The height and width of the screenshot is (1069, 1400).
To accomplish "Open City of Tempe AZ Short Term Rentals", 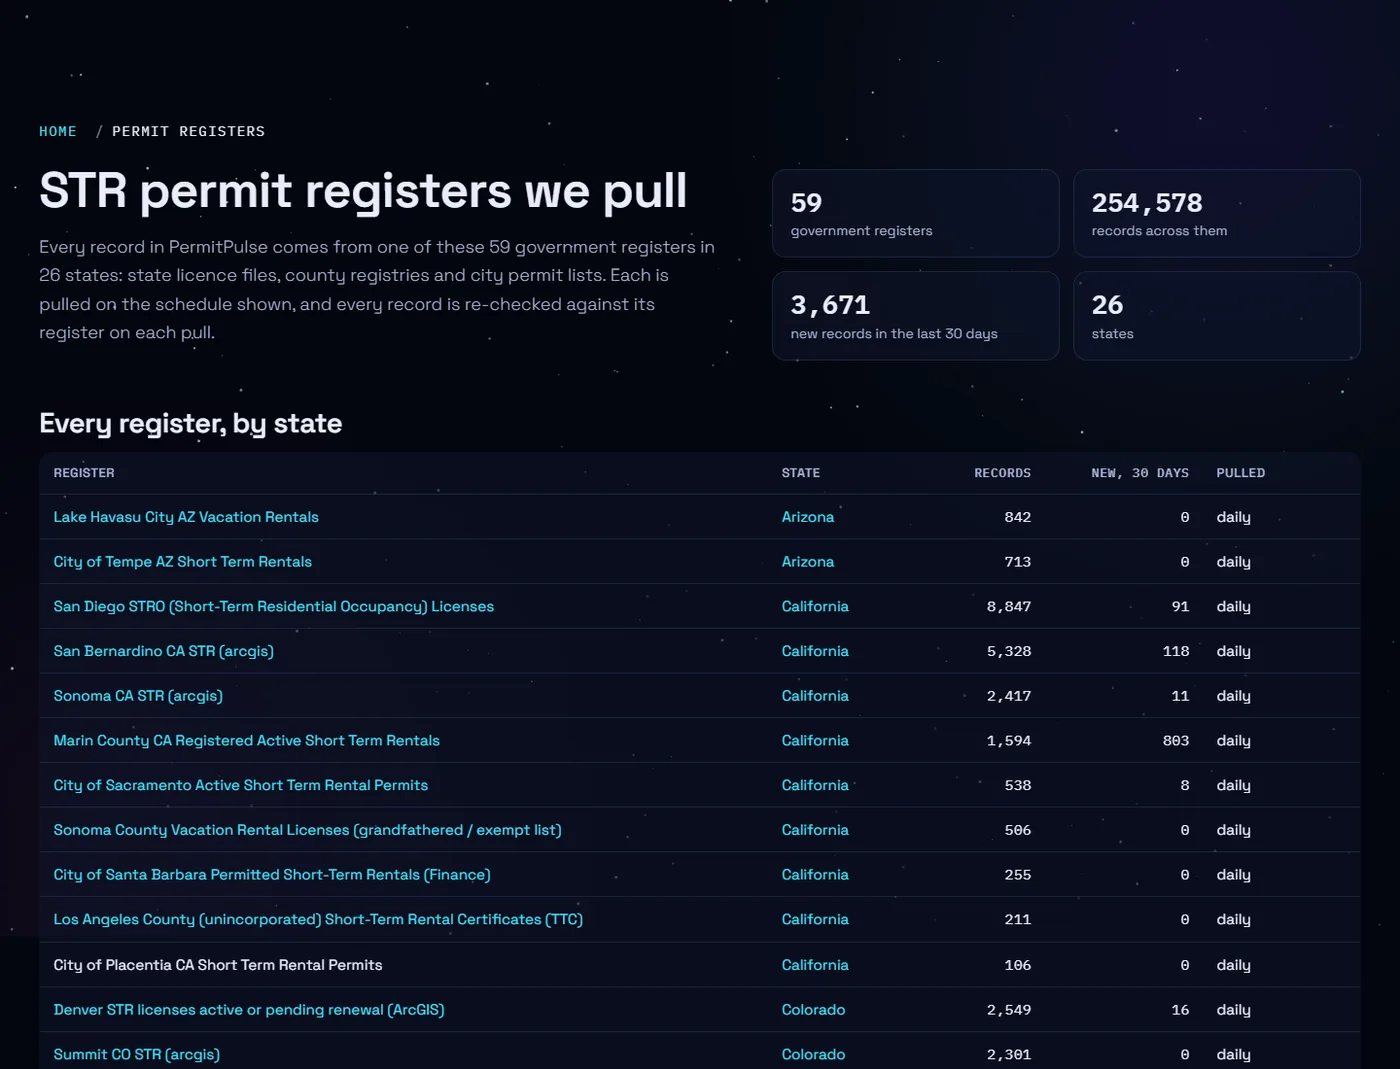I will click(x=183, y=562).
